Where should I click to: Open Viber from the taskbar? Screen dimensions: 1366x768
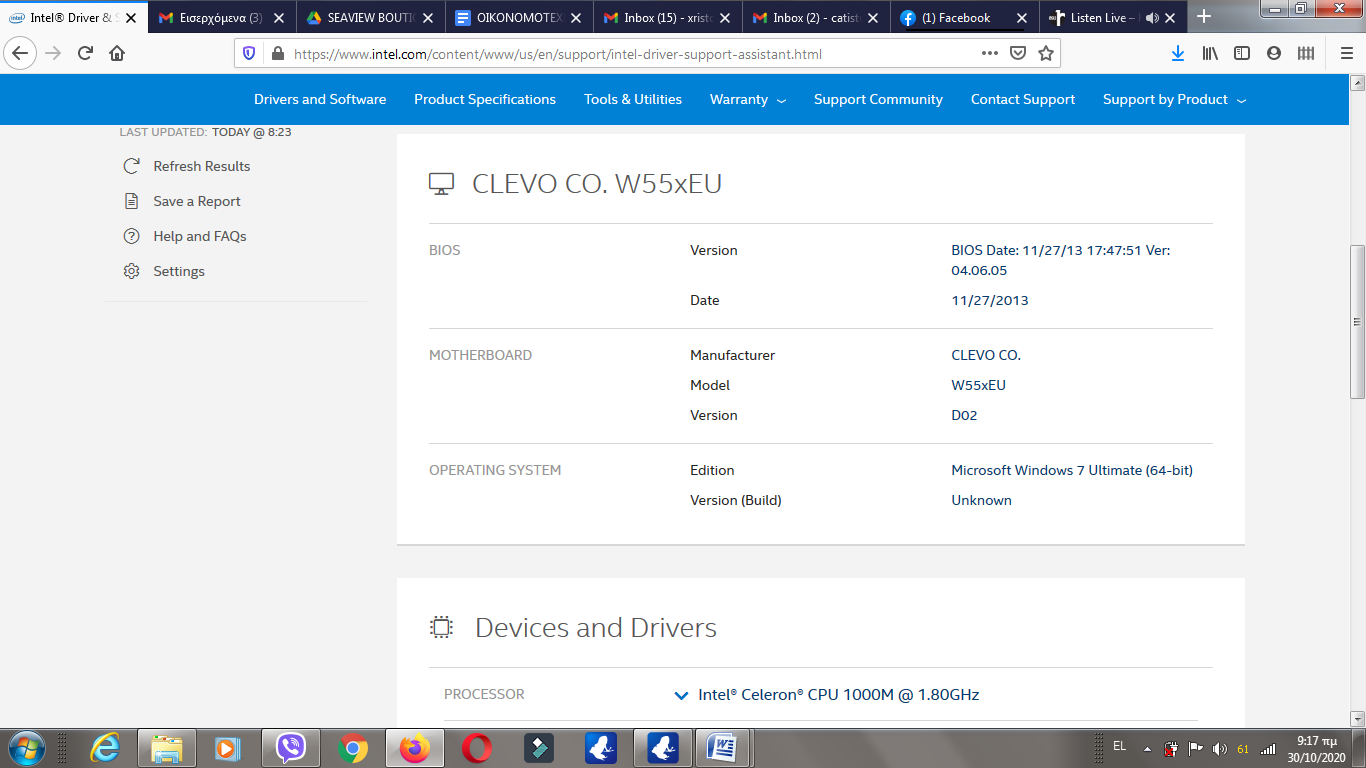tap(290, 748)
